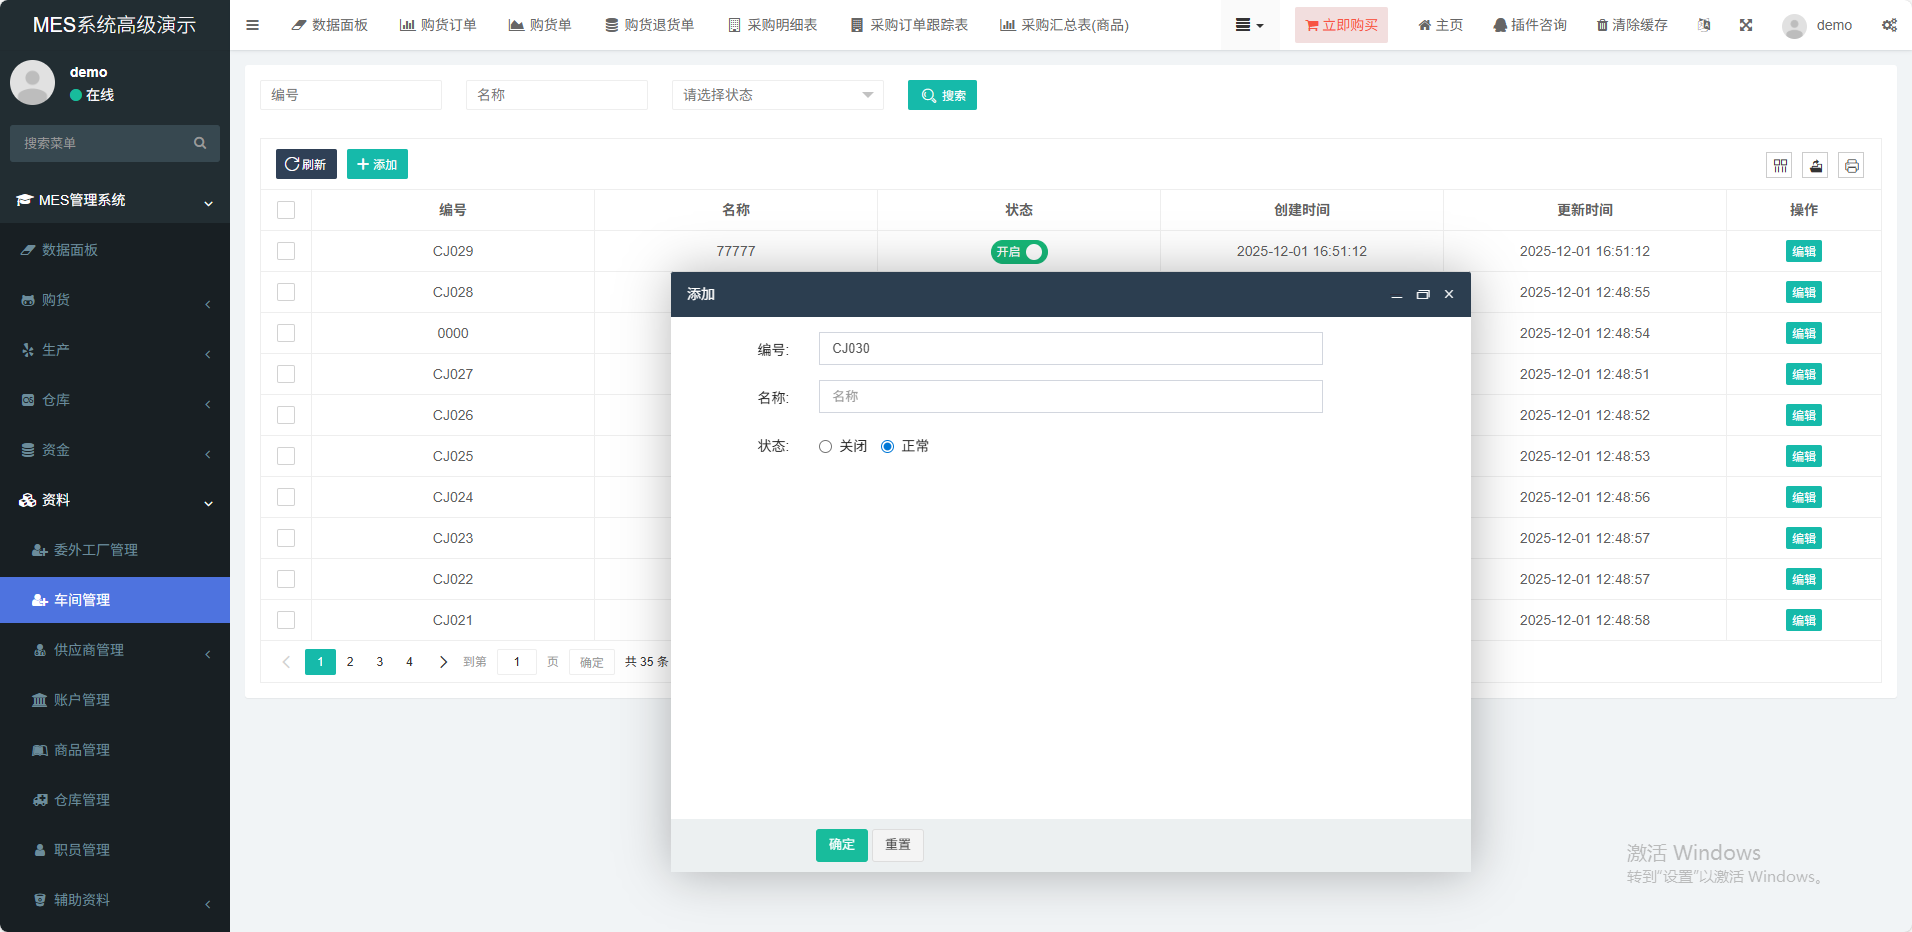Switch to the 购货订单 tab

pyautogui.click(x=438, y=25)
